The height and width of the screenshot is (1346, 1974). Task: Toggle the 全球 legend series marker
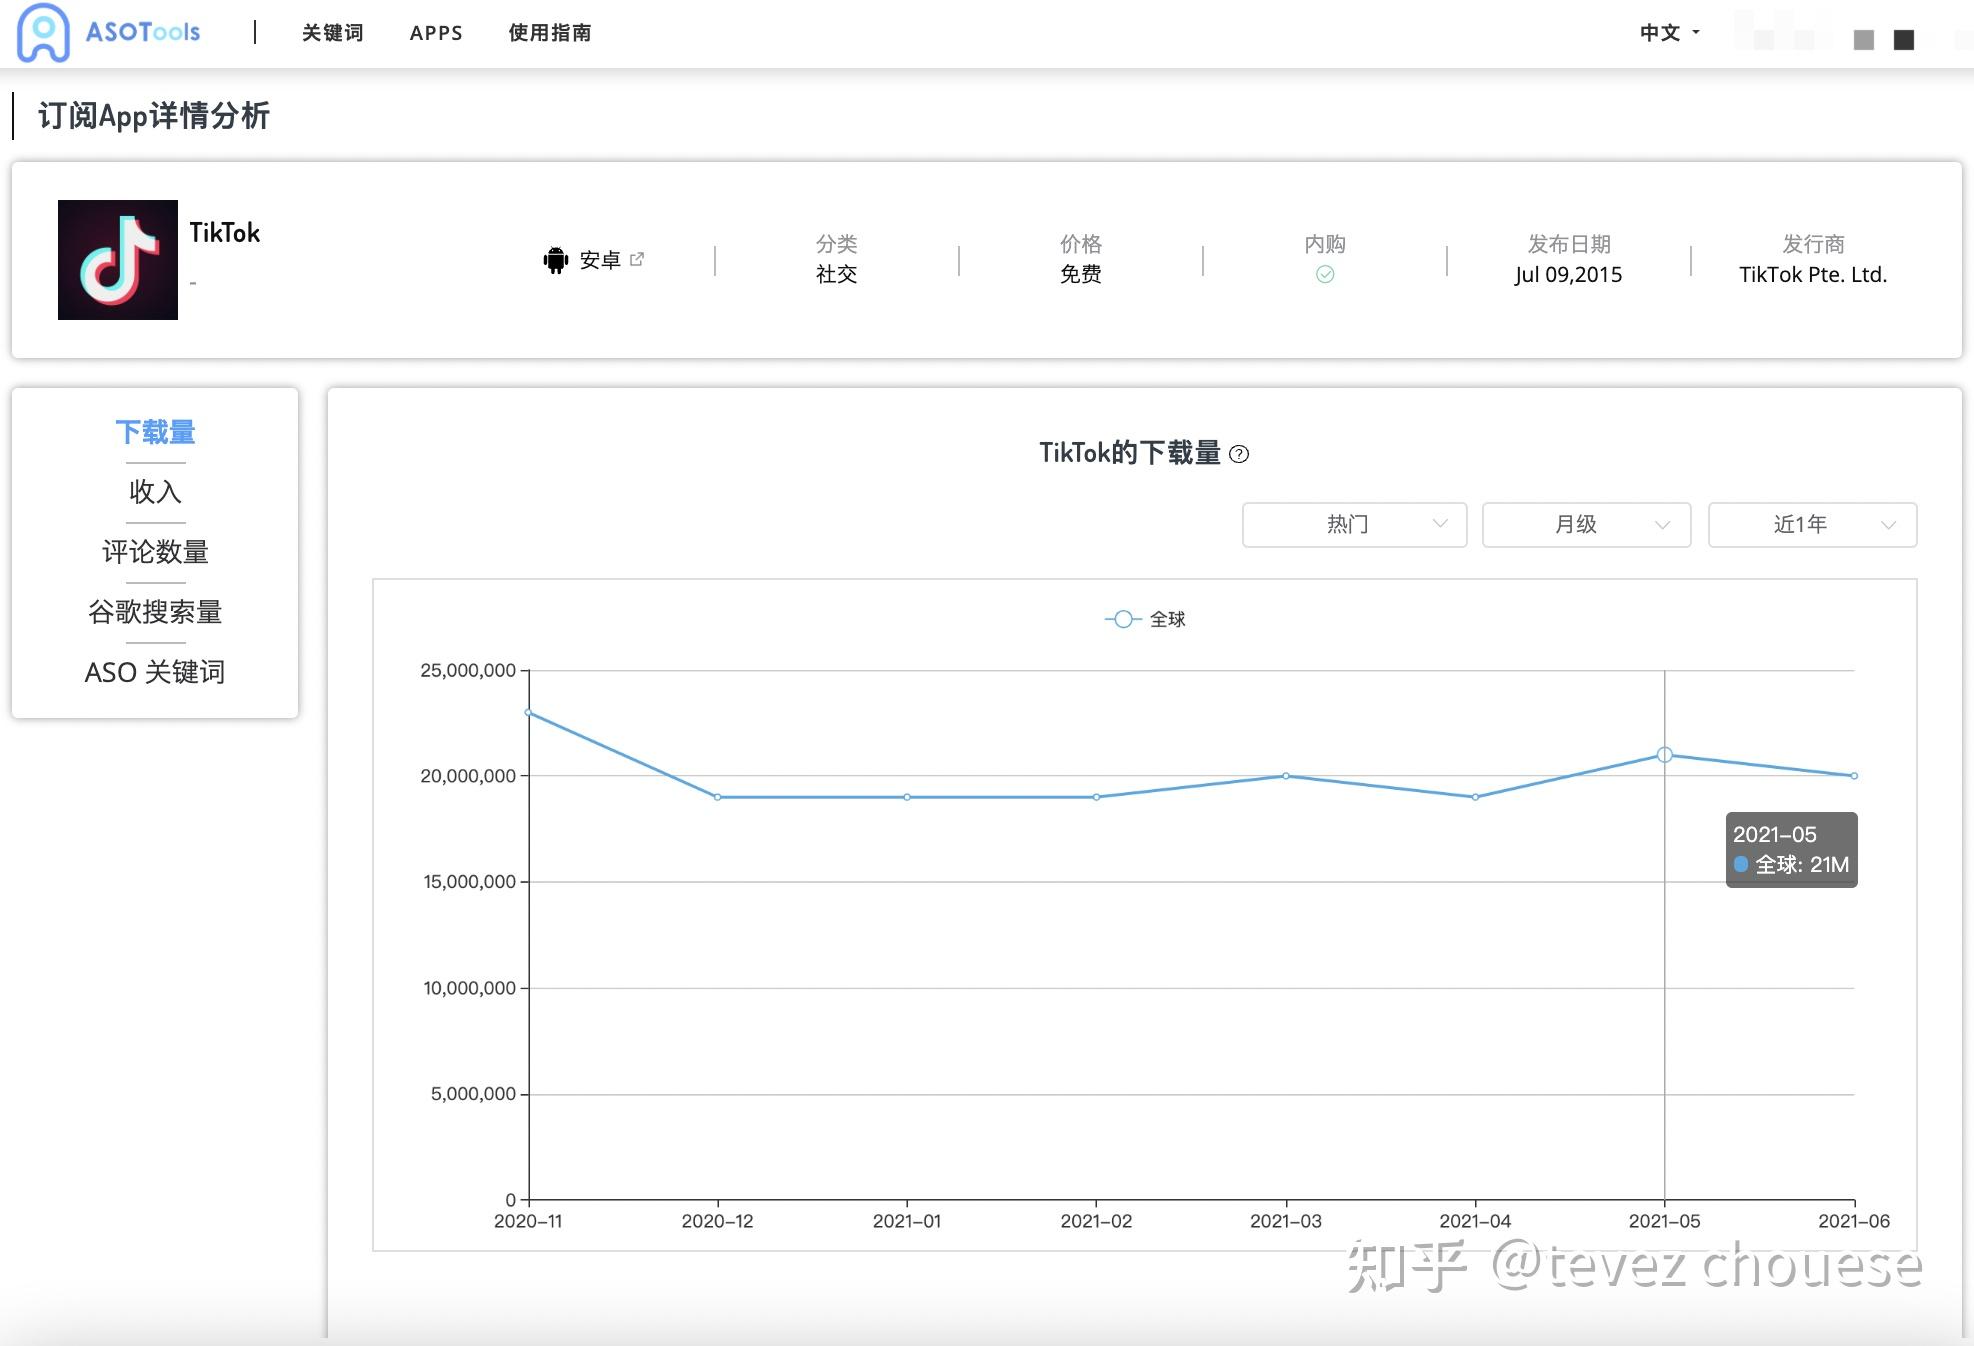pos(1124,619)
